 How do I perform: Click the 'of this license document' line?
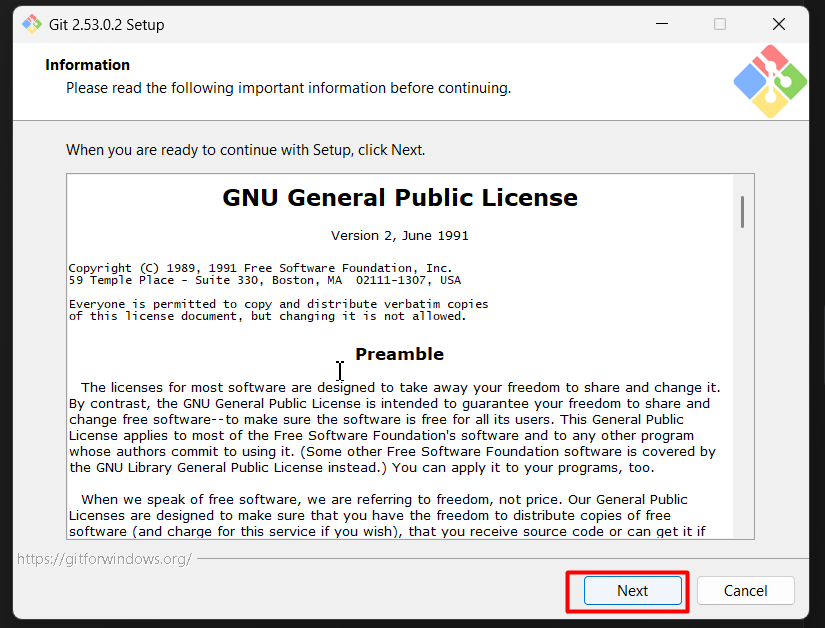tap(267, 316)
